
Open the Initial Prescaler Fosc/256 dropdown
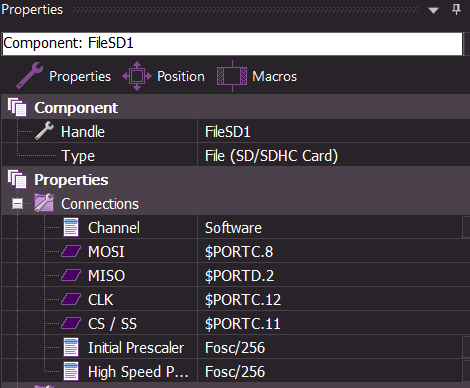(466, 347)
